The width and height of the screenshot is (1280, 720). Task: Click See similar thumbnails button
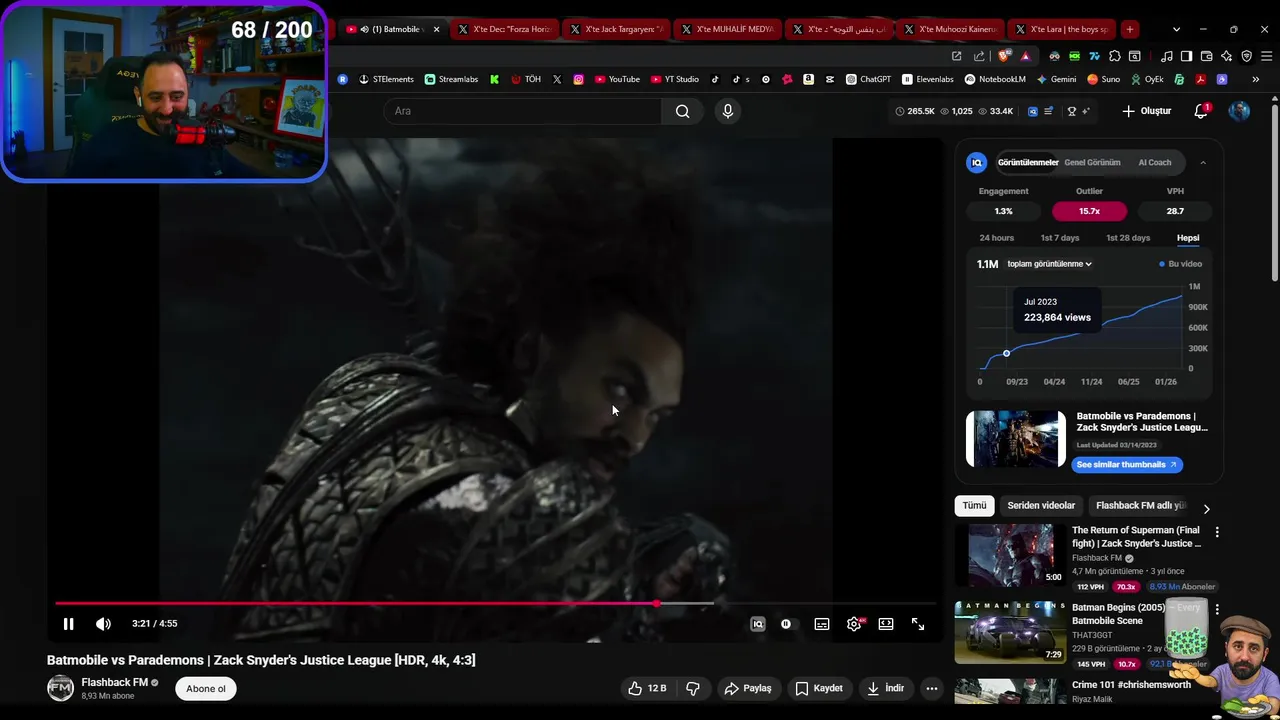click(1128, 464)
